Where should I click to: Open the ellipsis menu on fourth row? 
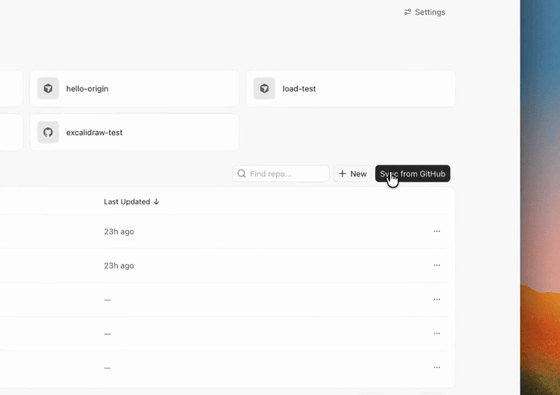(x=437, y=333)
